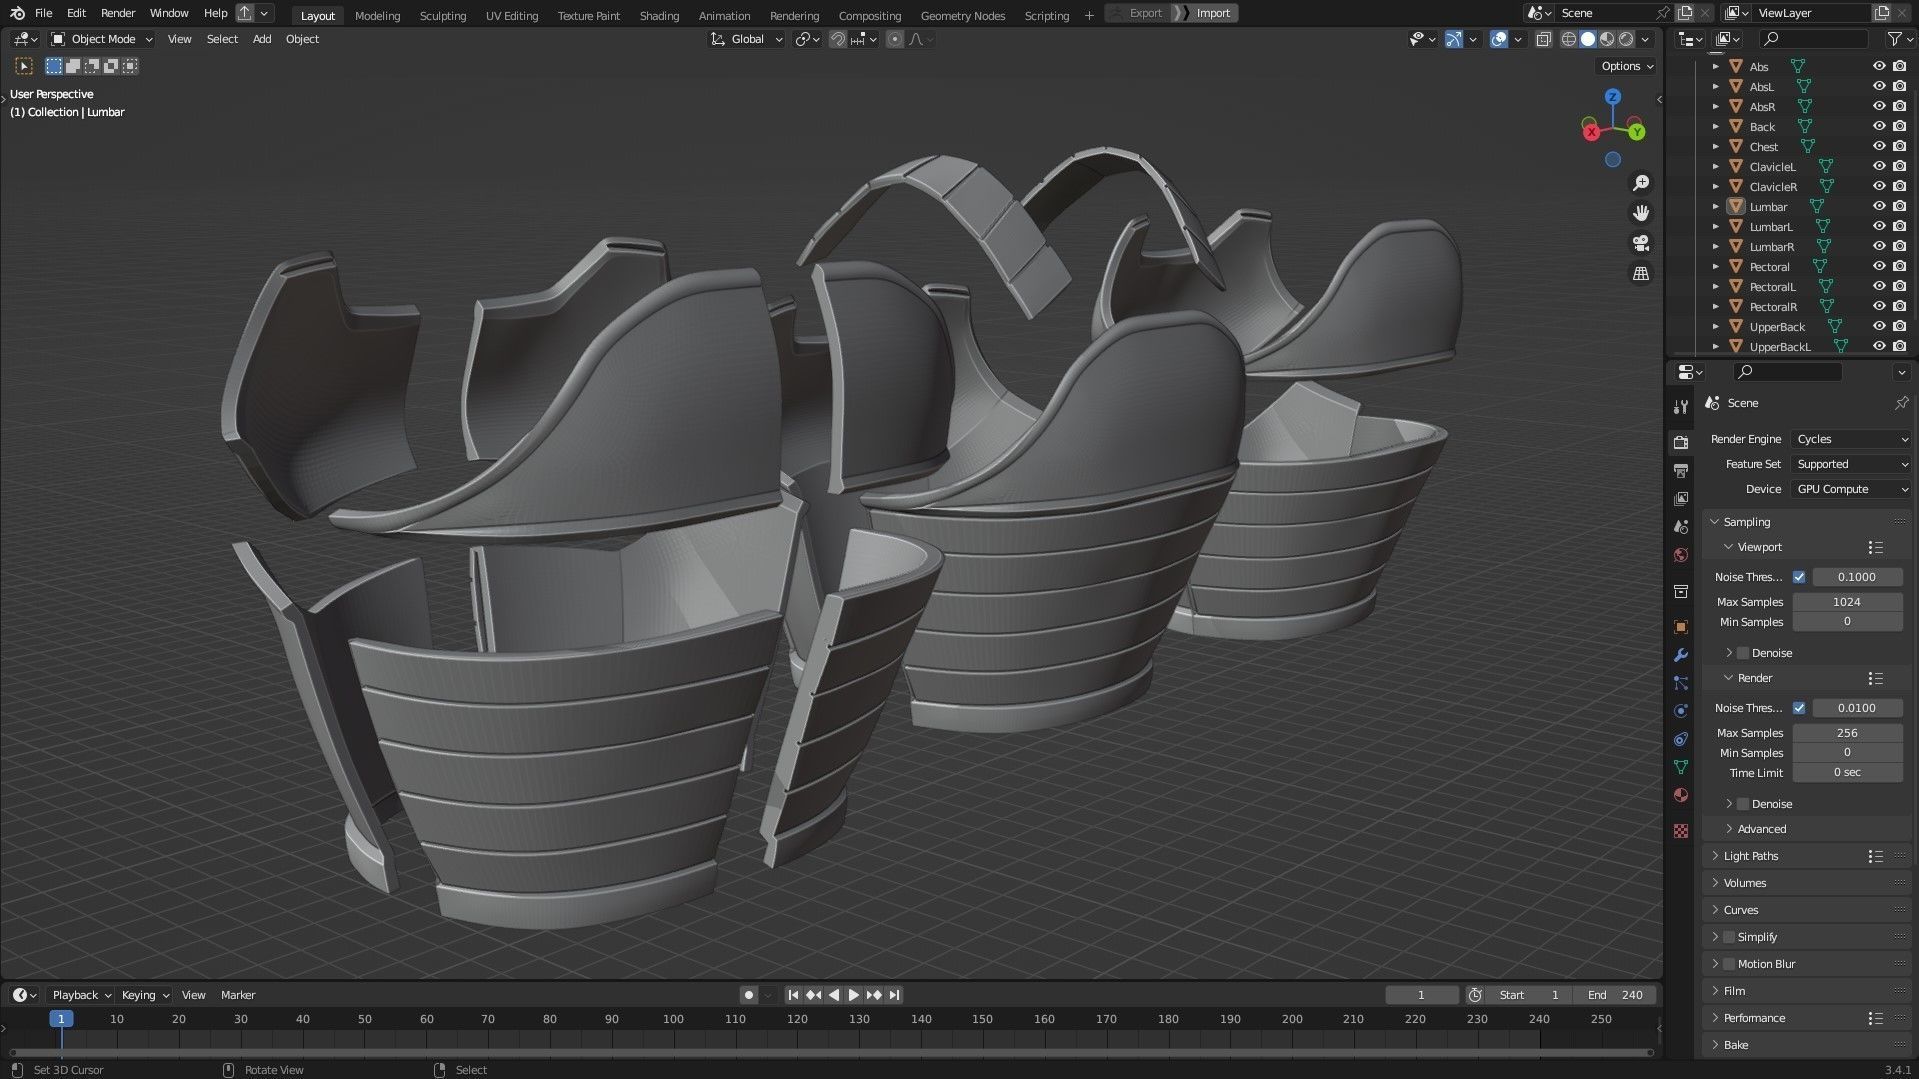Switch perspective/orthographic grid gizmo icon
The width and height of the screenshot is (1919, 1079).
1641,273
